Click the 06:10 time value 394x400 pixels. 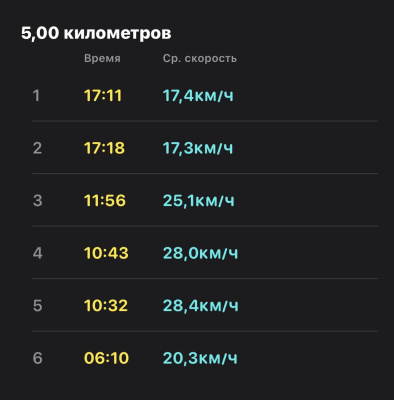(x=106, y=358)
